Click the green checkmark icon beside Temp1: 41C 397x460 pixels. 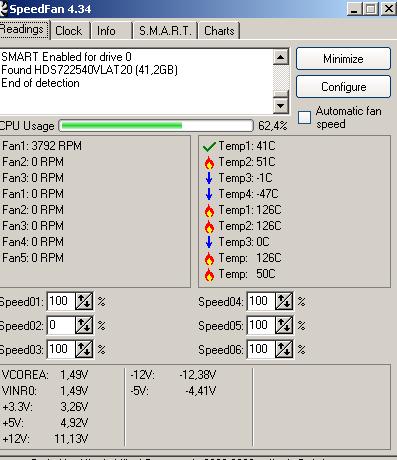point(209,146)
